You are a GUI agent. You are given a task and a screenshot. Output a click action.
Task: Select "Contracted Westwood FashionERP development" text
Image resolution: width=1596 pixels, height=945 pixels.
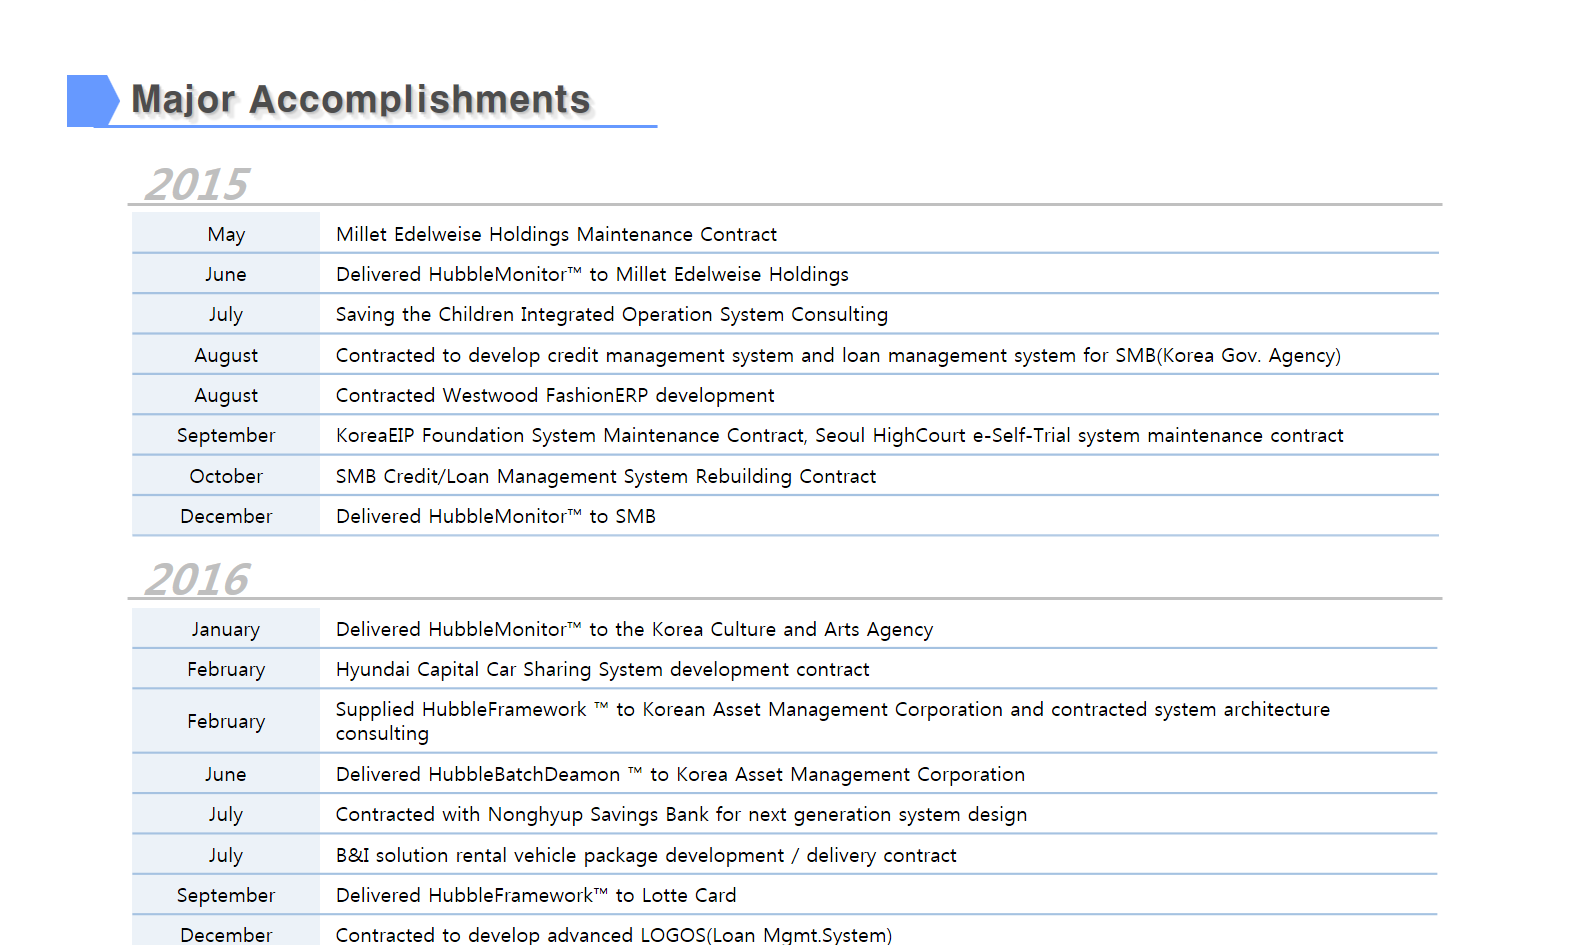(555, 395)
